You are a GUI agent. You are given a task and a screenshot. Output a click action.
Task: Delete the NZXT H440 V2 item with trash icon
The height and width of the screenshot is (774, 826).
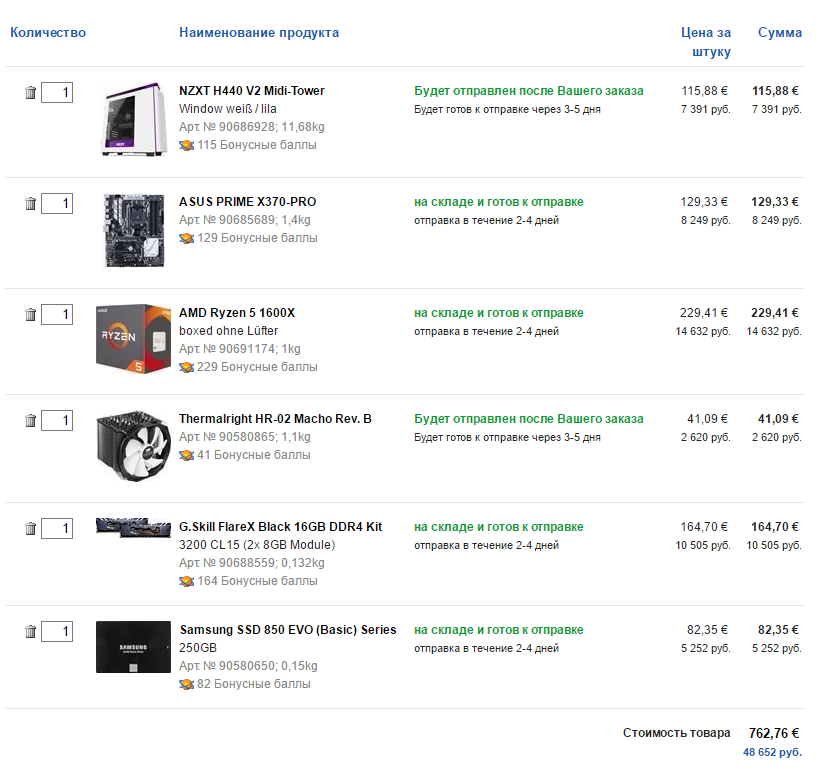tap(30, 93)
